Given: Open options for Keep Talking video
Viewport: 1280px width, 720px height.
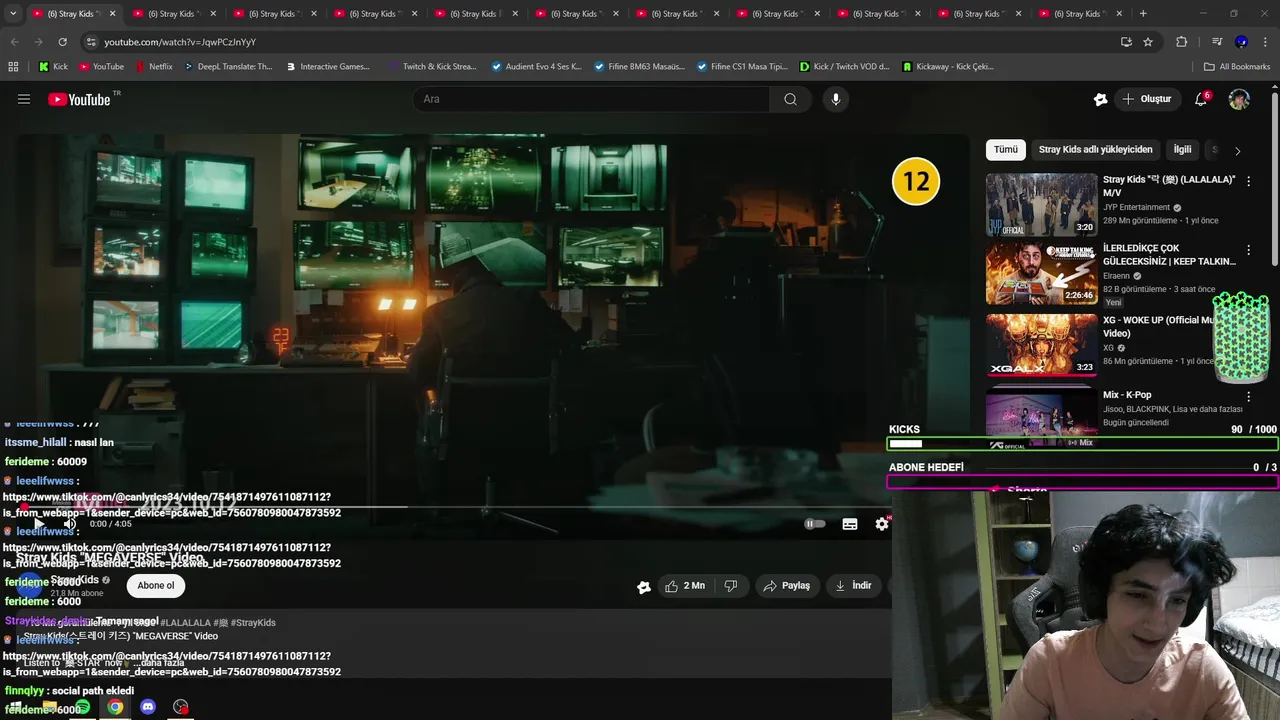Looking at the screenshot, I should coord(1248,250).
